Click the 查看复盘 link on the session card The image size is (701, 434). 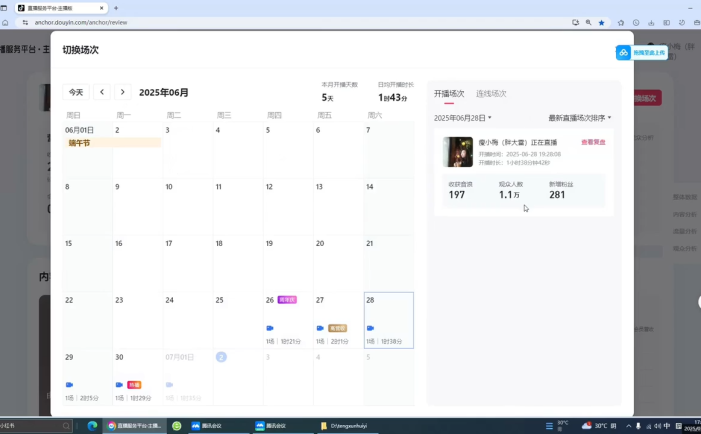coord(593,142)
